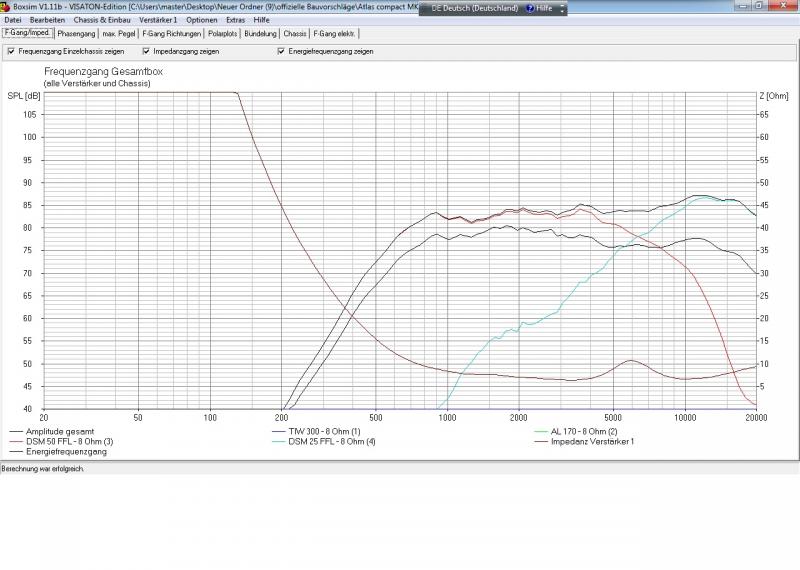The width and height of the screenshot is (800, 570).
Task: Open the Hilfe menu in menu bar
Action: pos(262,20)
